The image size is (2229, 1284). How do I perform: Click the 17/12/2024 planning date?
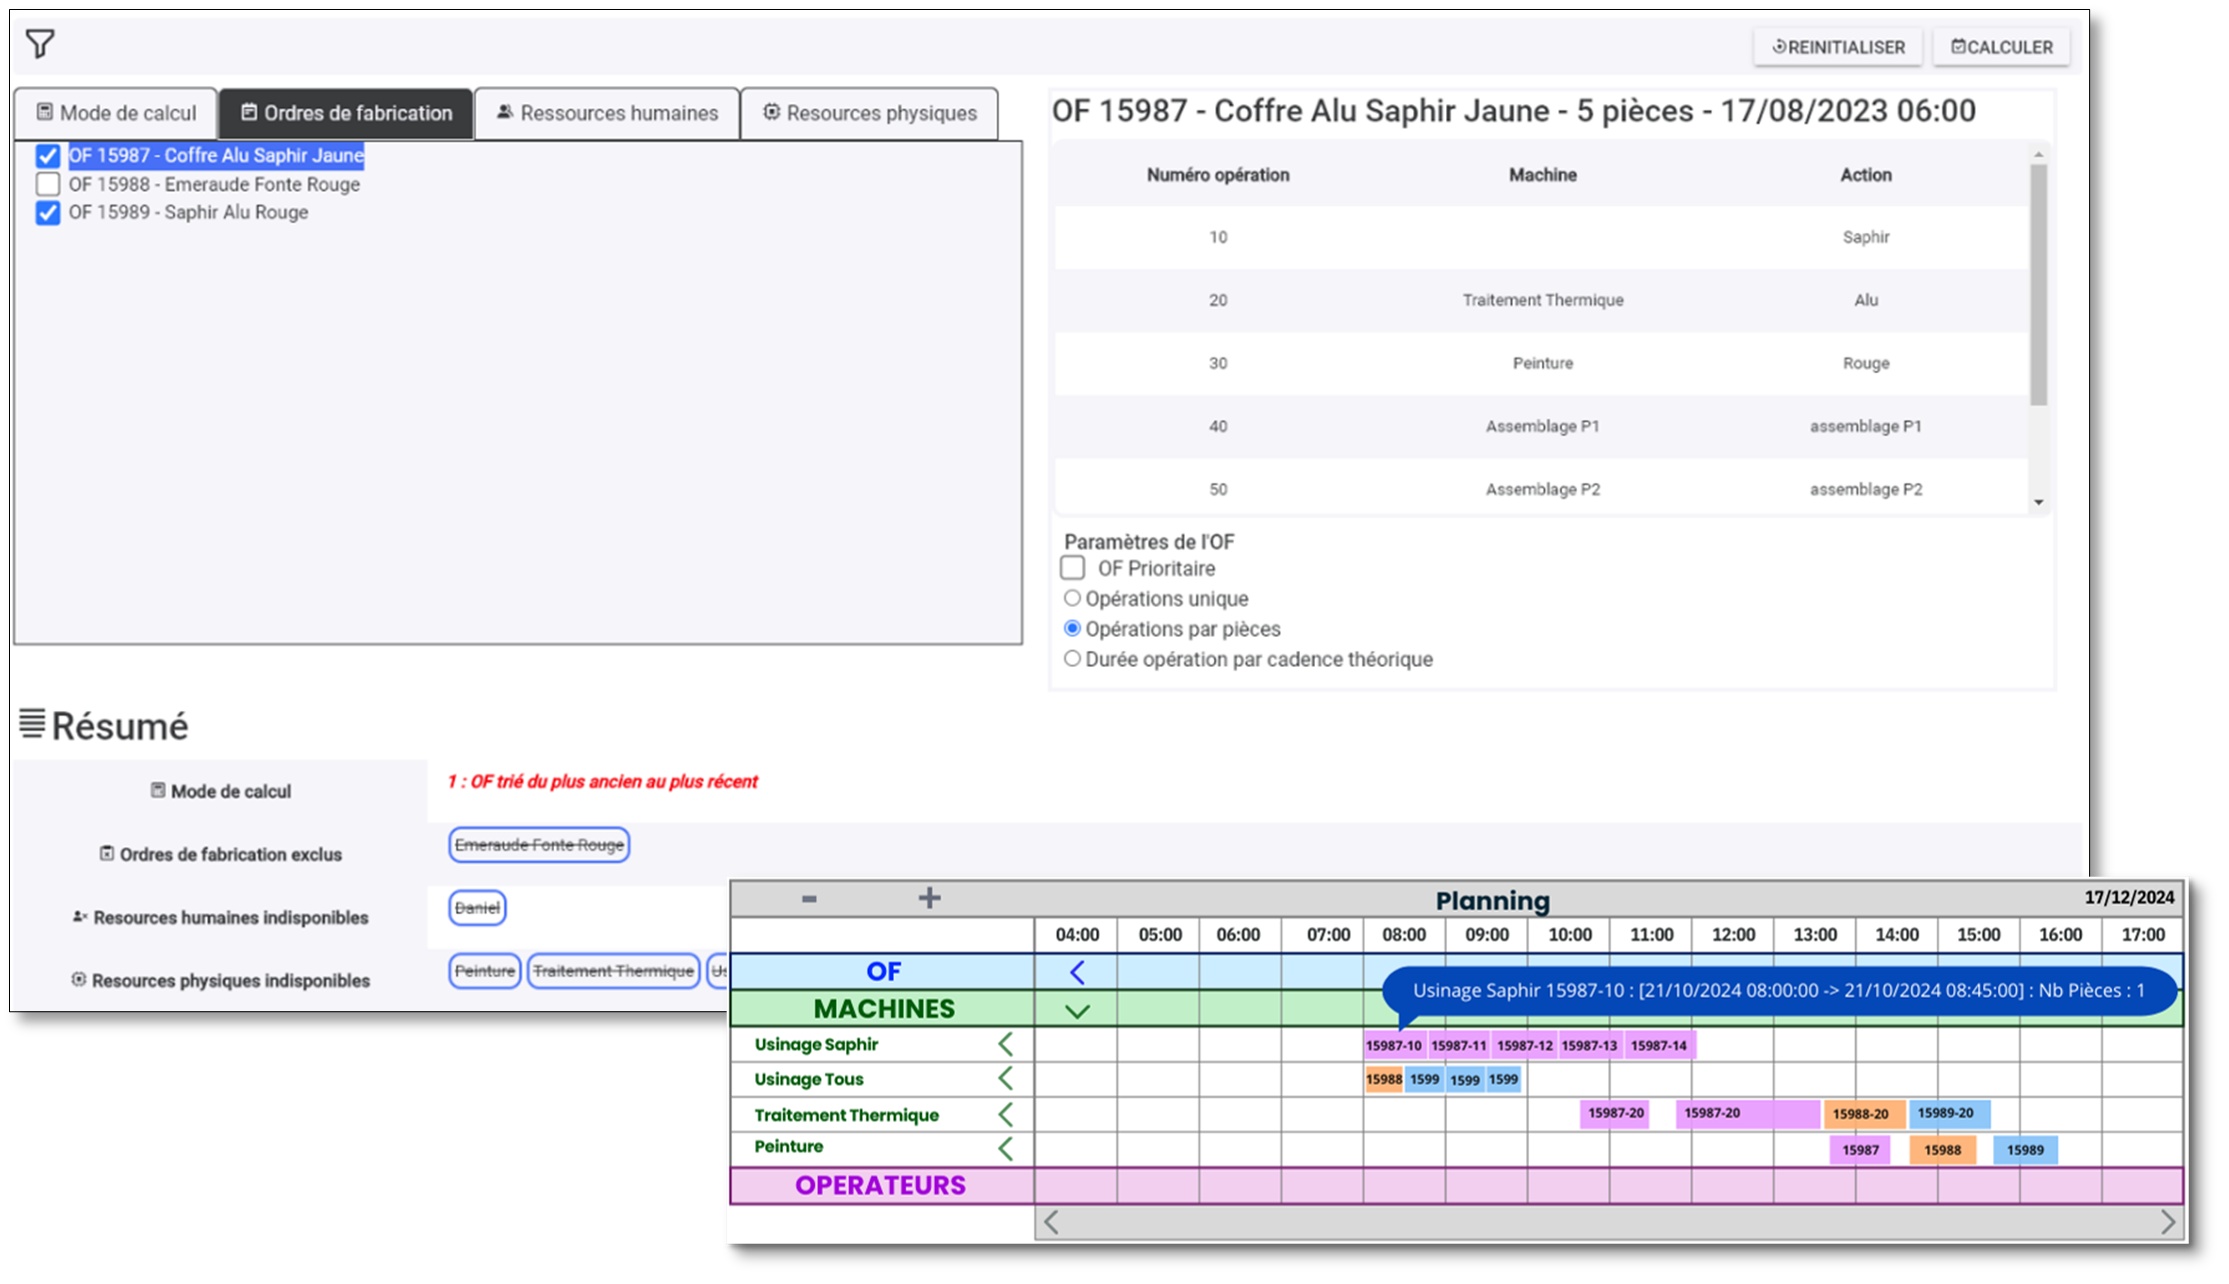2129,897
